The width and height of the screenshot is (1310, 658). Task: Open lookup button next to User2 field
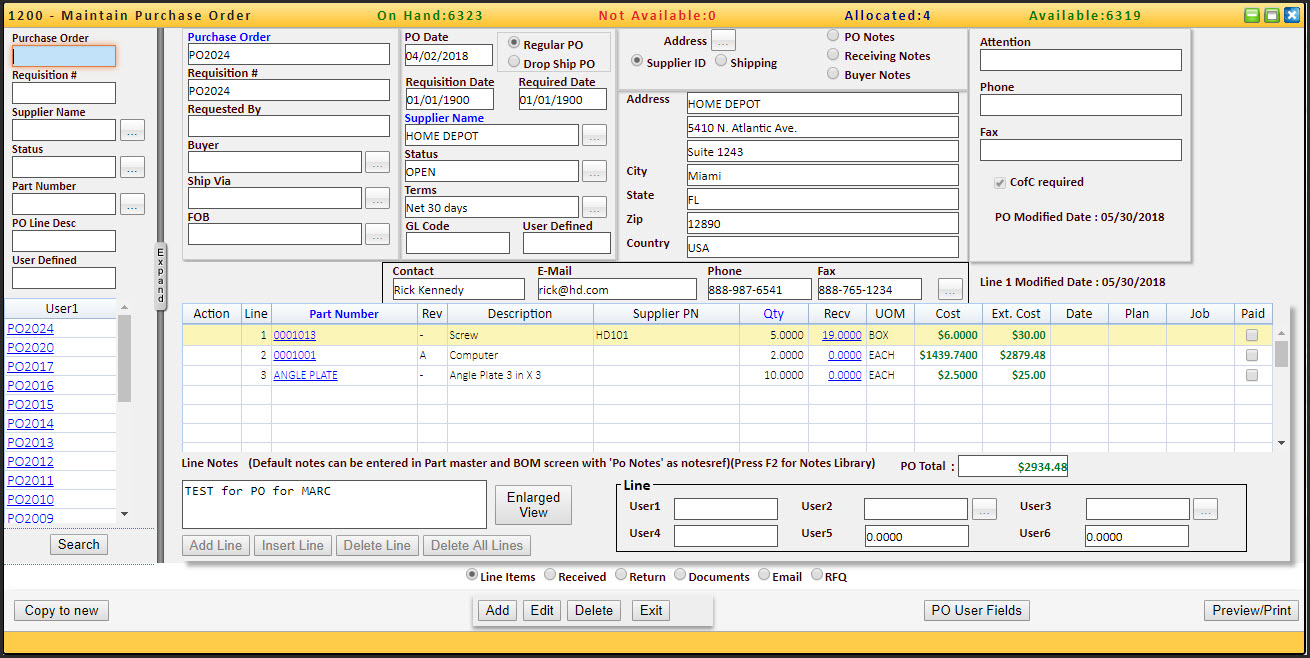(985, 509)
